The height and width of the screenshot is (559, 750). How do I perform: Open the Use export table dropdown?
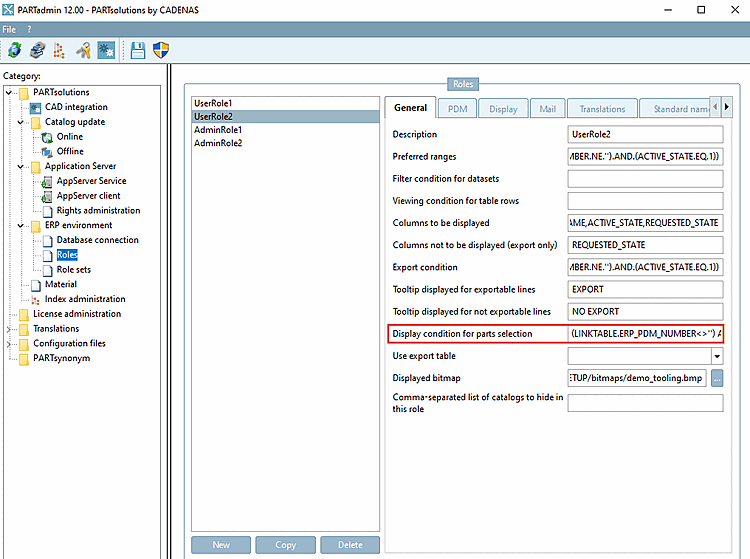717,356
